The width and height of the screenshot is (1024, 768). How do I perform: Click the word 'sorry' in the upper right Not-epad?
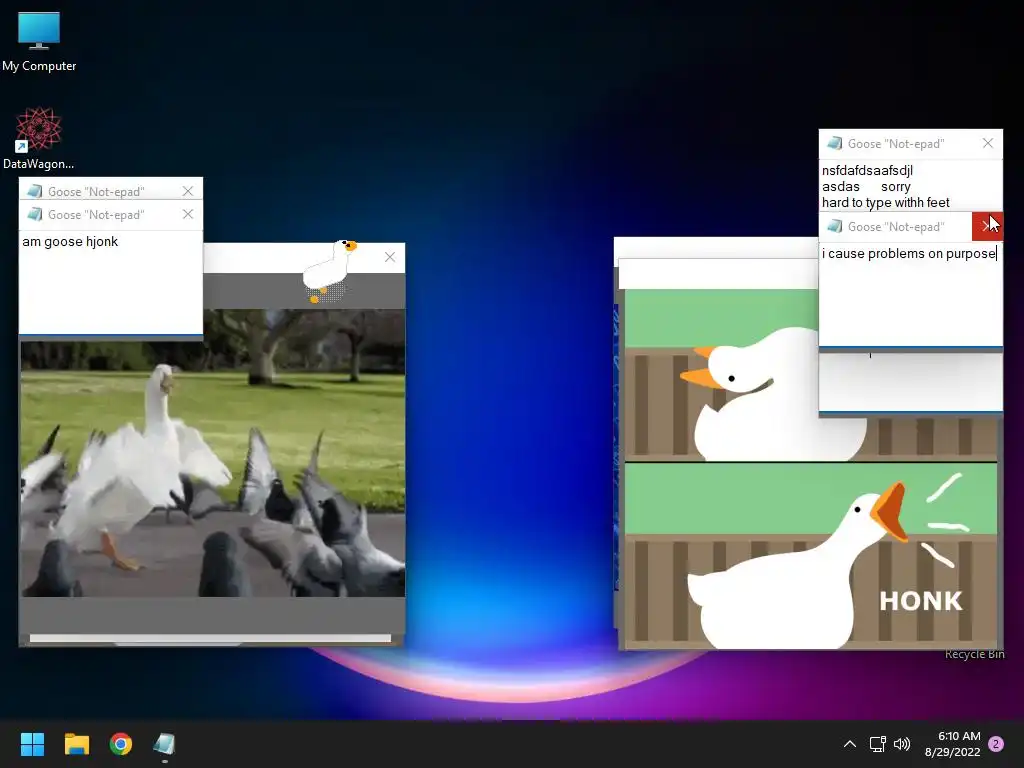pos(895,187)
